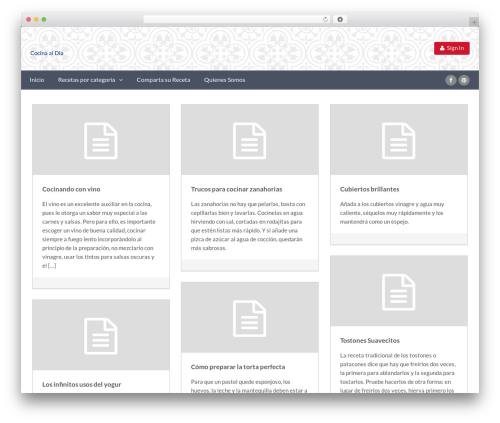Viewport: 500px width, 423px height.
Task: Click the round icon beside the address bar
Action: (340, 20)
